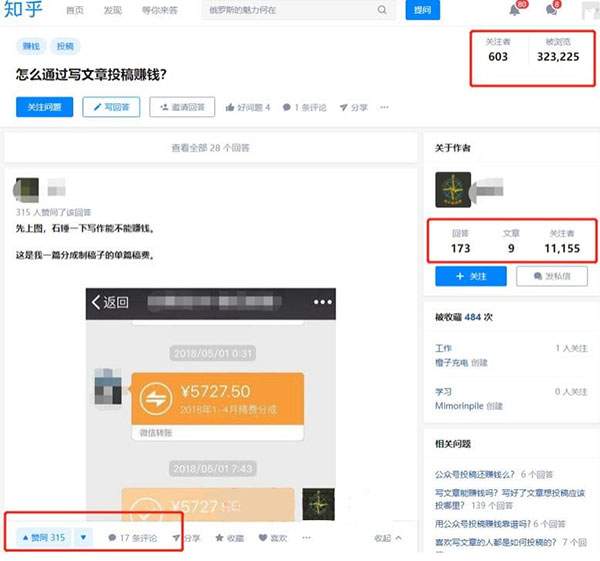The width and height of the screenshot is (600, 561).
Task: Click 好问题 4 thumbs-up icon
Action: pyautogui.click(x=231, y=107)
